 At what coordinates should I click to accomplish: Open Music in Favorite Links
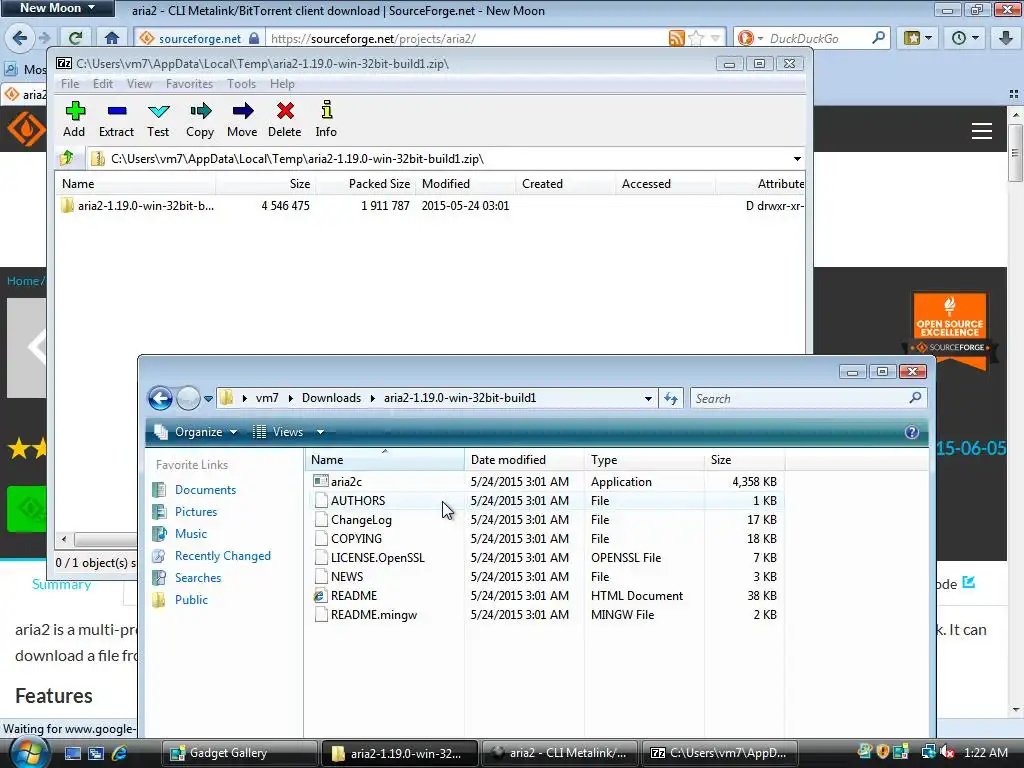tap(190, 534)
